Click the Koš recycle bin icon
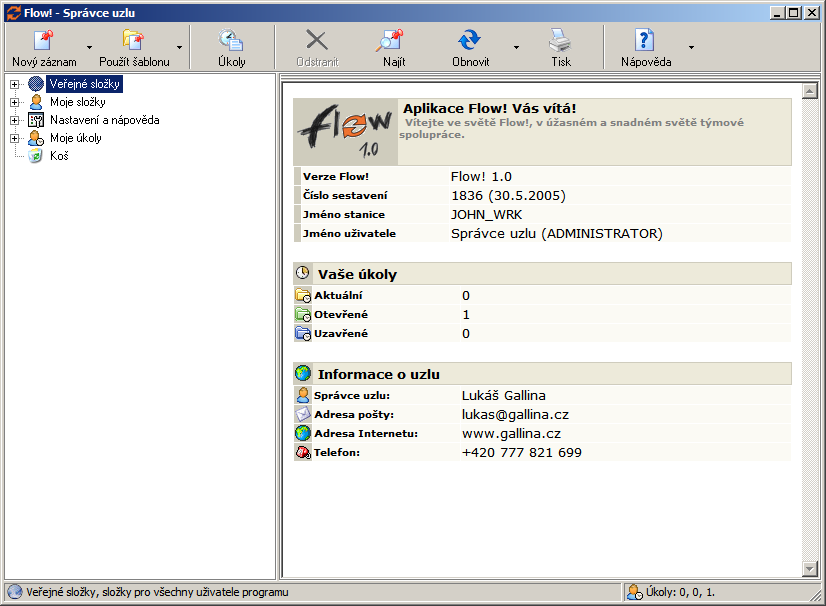 (36, 155)
